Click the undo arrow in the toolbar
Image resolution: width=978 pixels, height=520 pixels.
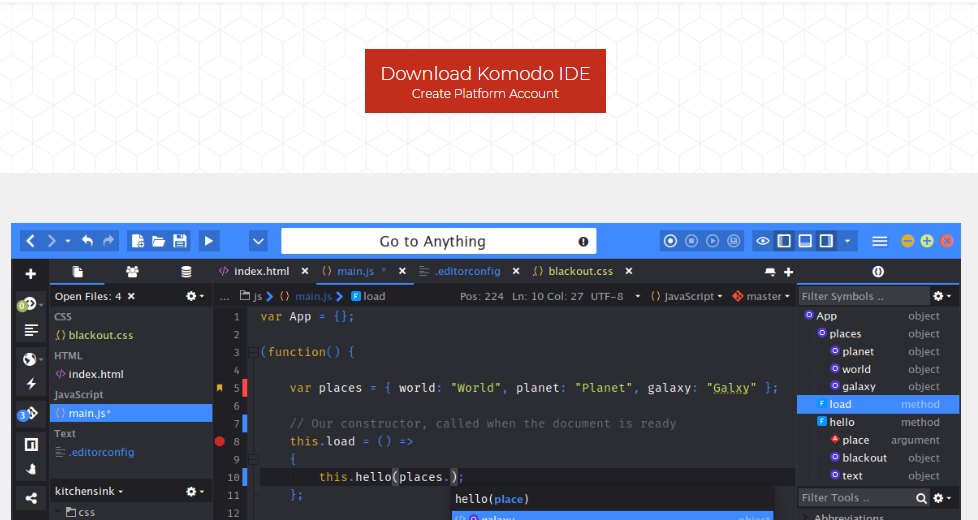(x=87, y=241)
